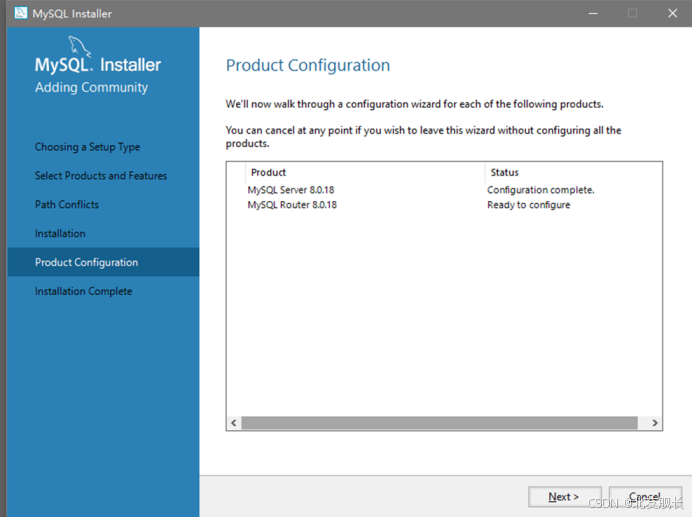This screenshot has height=517, width=692.
Task: Click the Product Configuration page heading
Action: point(308,65)
